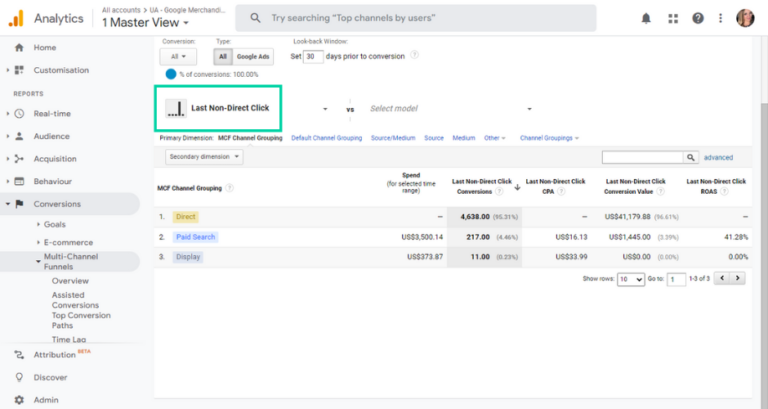Open the Other dimension dropdown
Screen dimensions: 768x409
pos(495,138)
